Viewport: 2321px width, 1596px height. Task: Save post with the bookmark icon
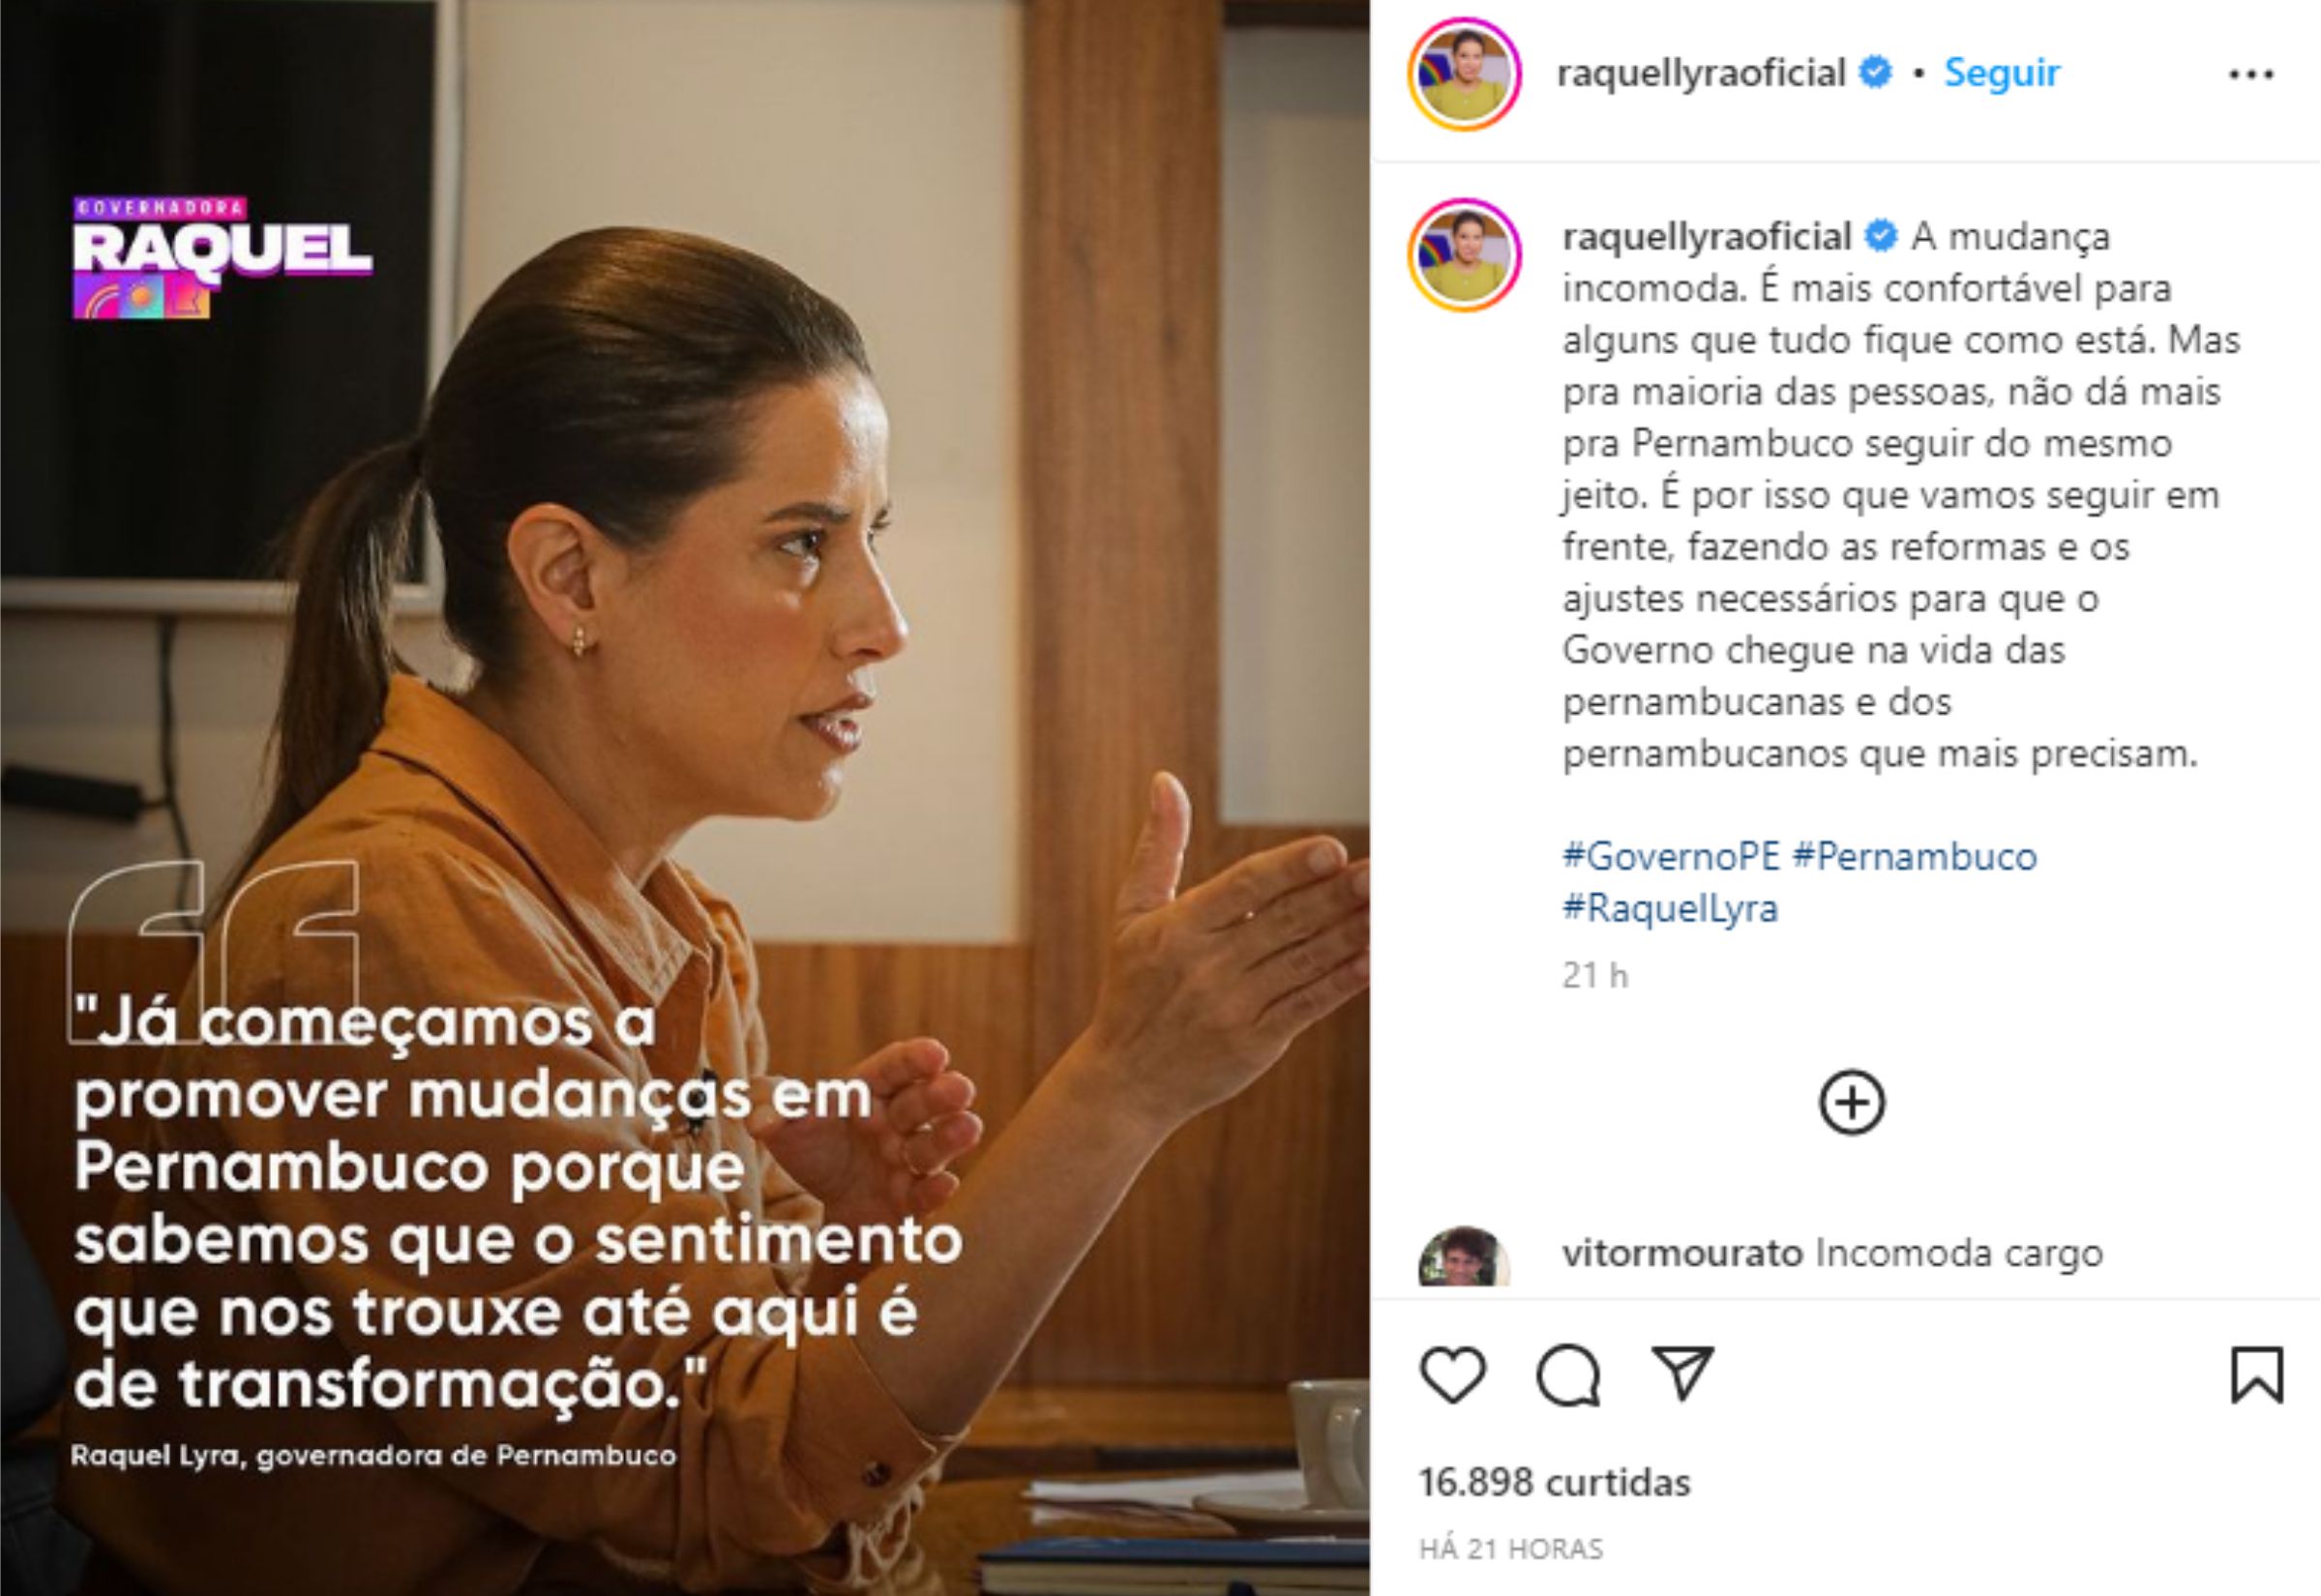pos(2257,1375)
